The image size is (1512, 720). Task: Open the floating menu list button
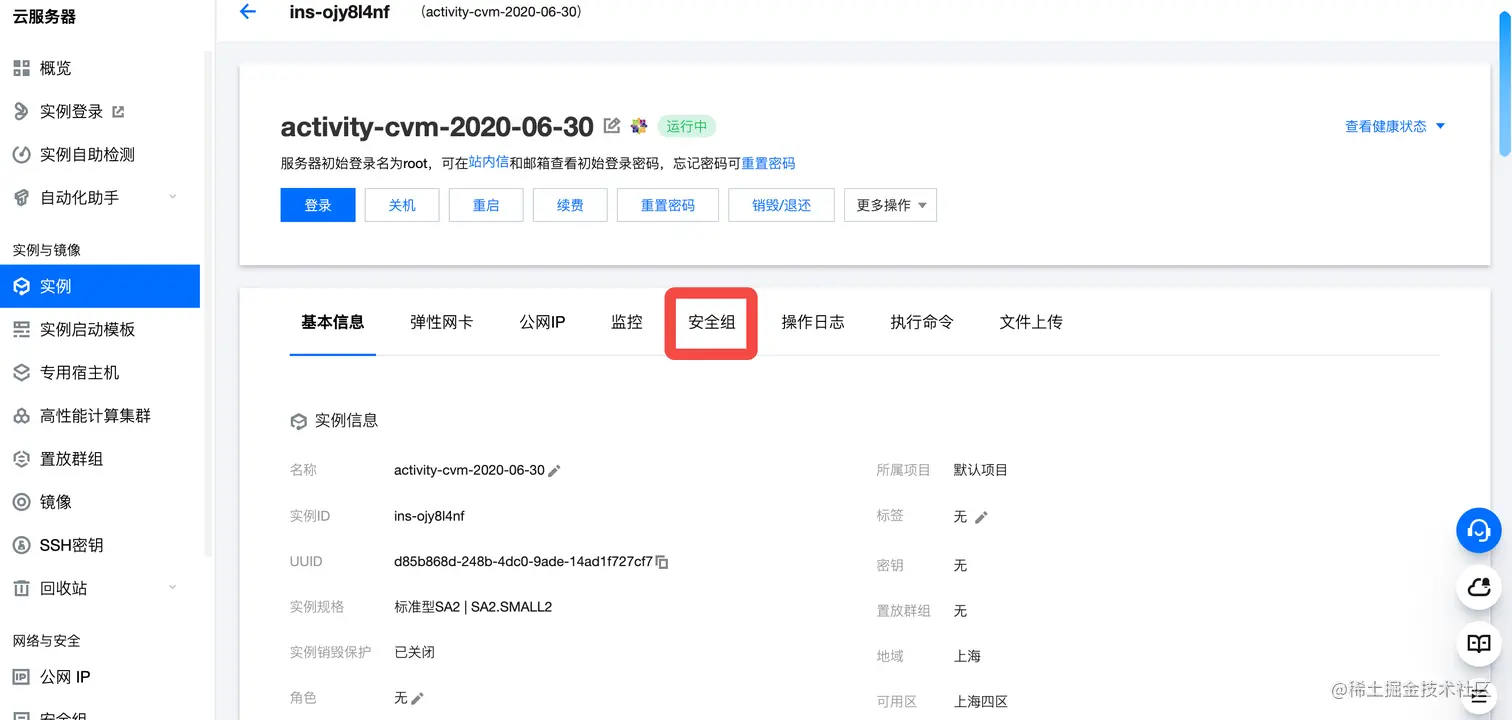(1479, 698)
